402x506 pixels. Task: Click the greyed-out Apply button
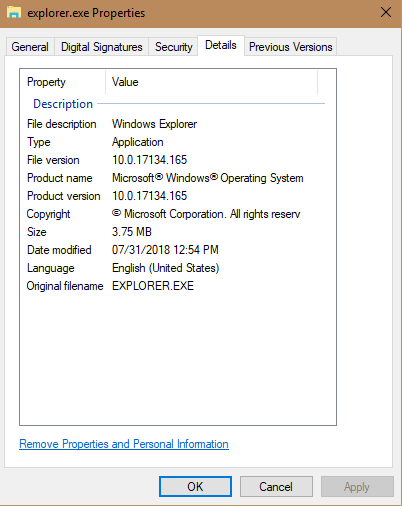click(x=357, y=487)
